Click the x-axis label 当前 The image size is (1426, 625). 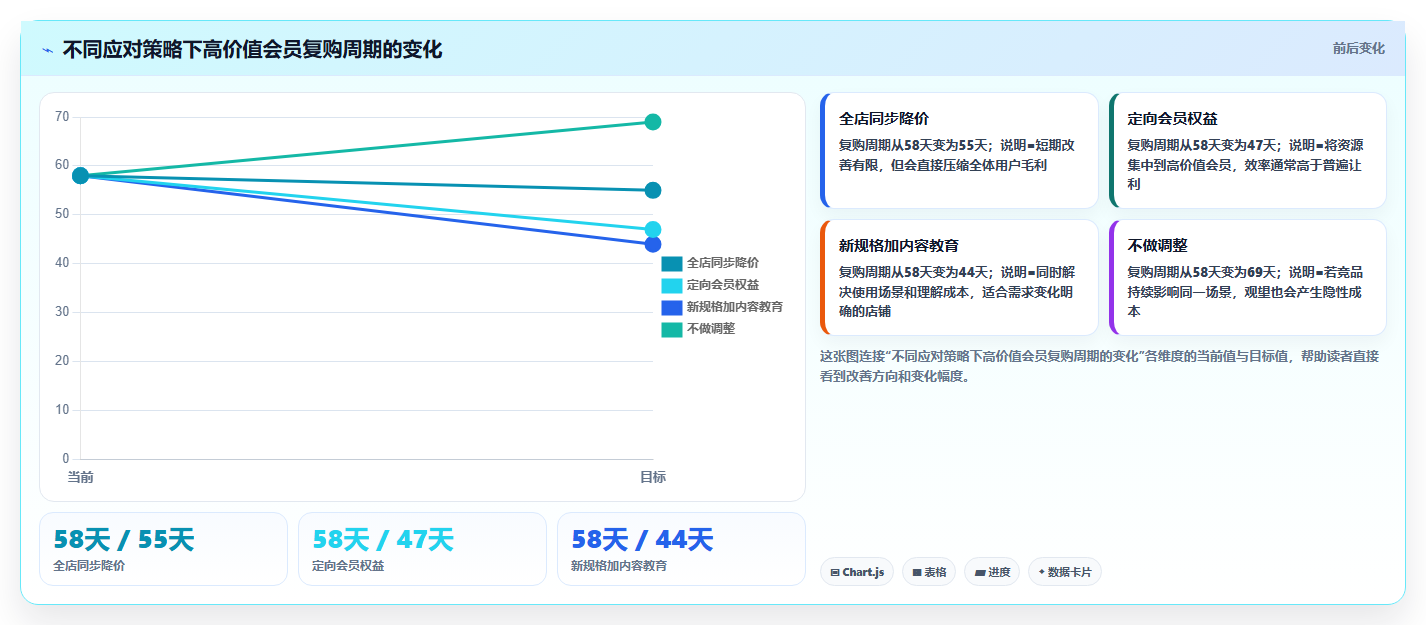pos(81,478)
